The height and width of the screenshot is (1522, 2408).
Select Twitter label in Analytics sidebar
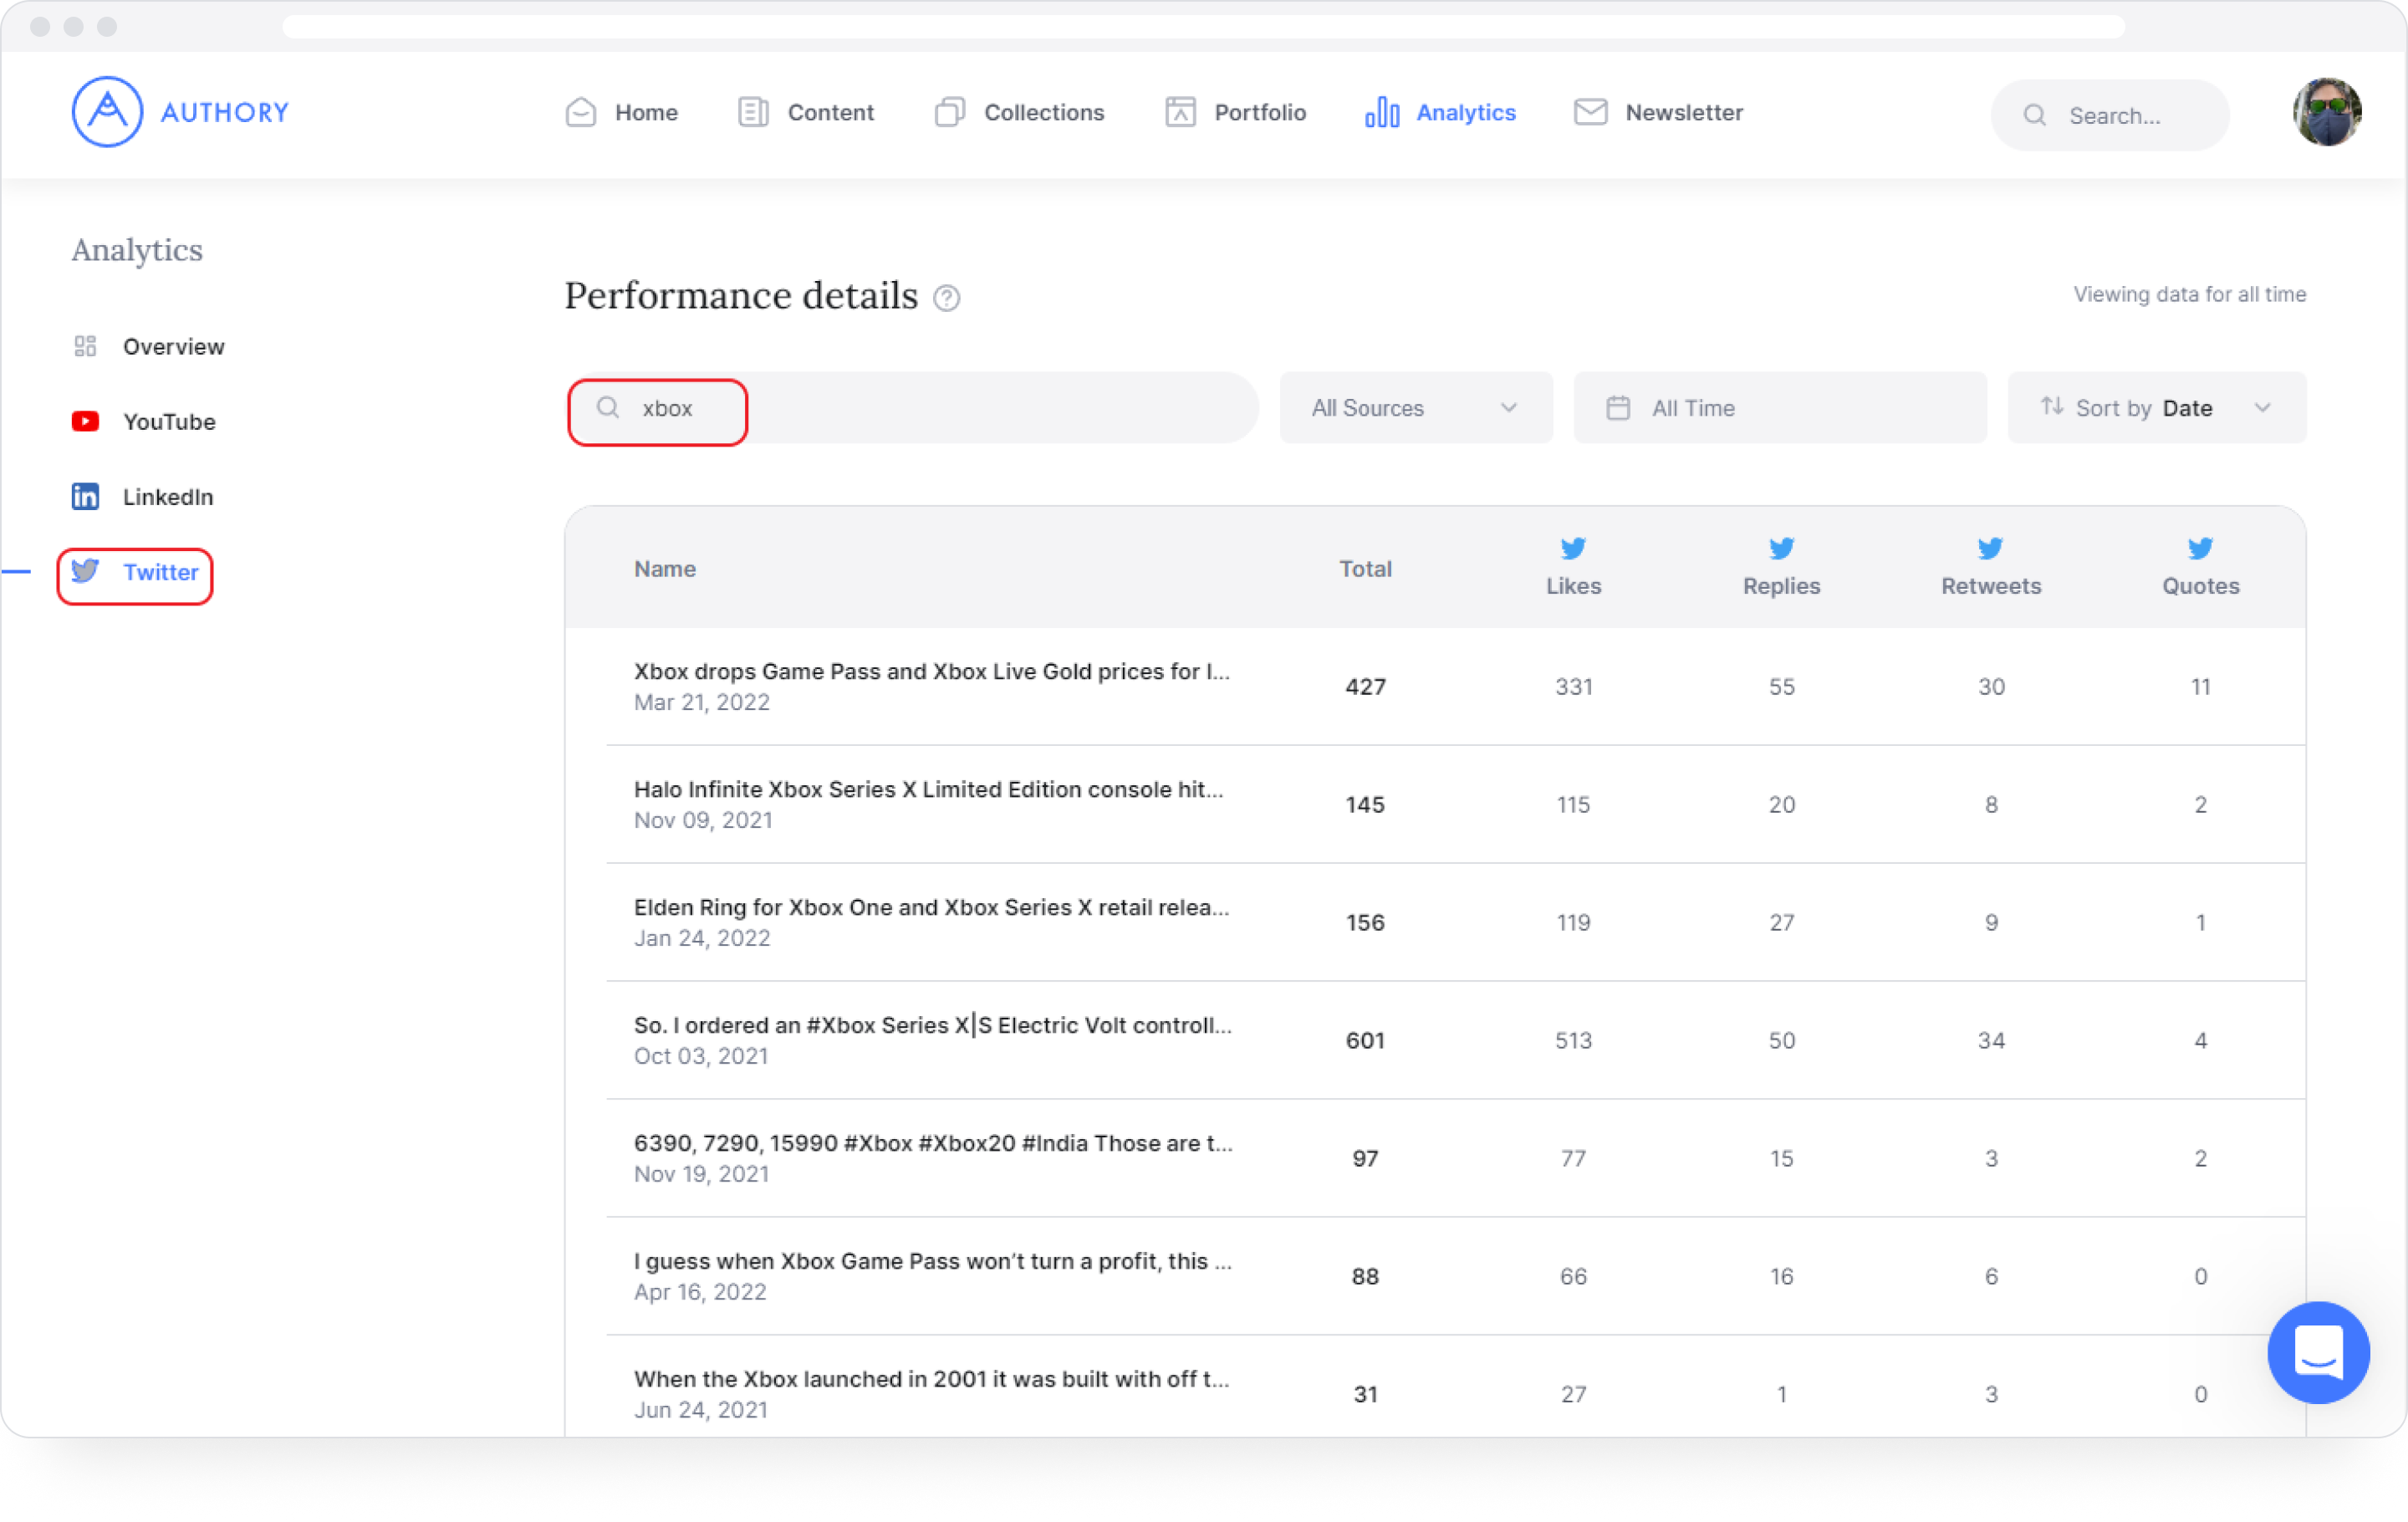coord(160,571)
